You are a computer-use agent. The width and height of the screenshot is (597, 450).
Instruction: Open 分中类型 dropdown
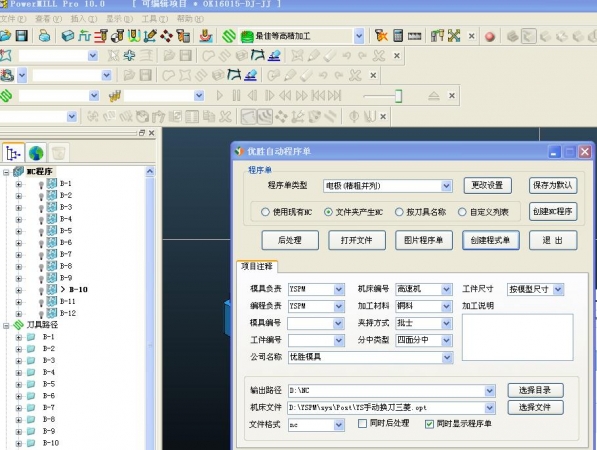tap(447, 340)
